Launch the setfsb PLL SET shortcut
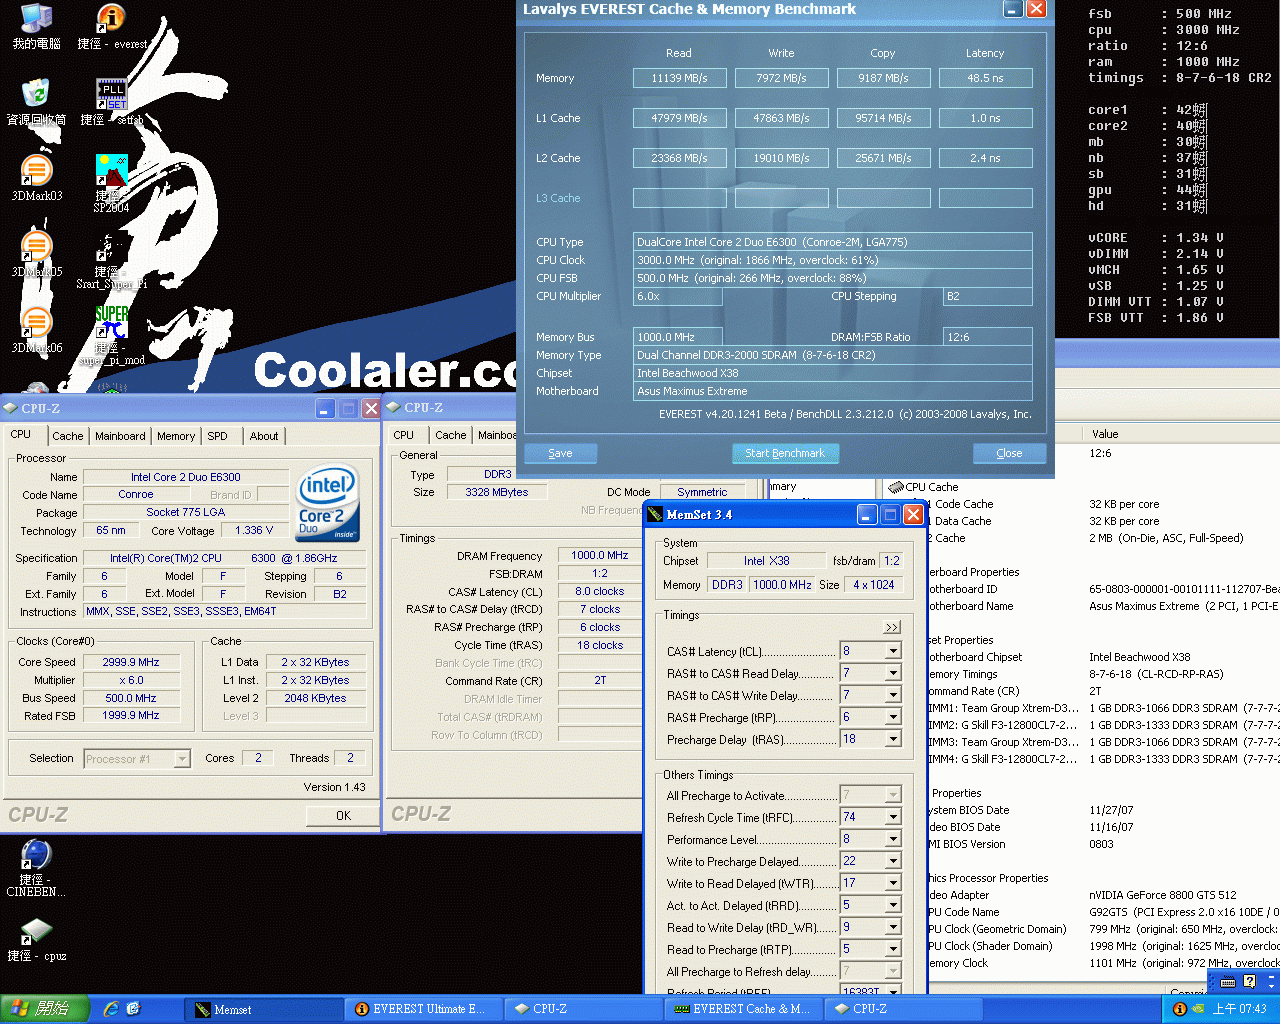This screenshot has width=1280, height=1024. coord(111,102)
